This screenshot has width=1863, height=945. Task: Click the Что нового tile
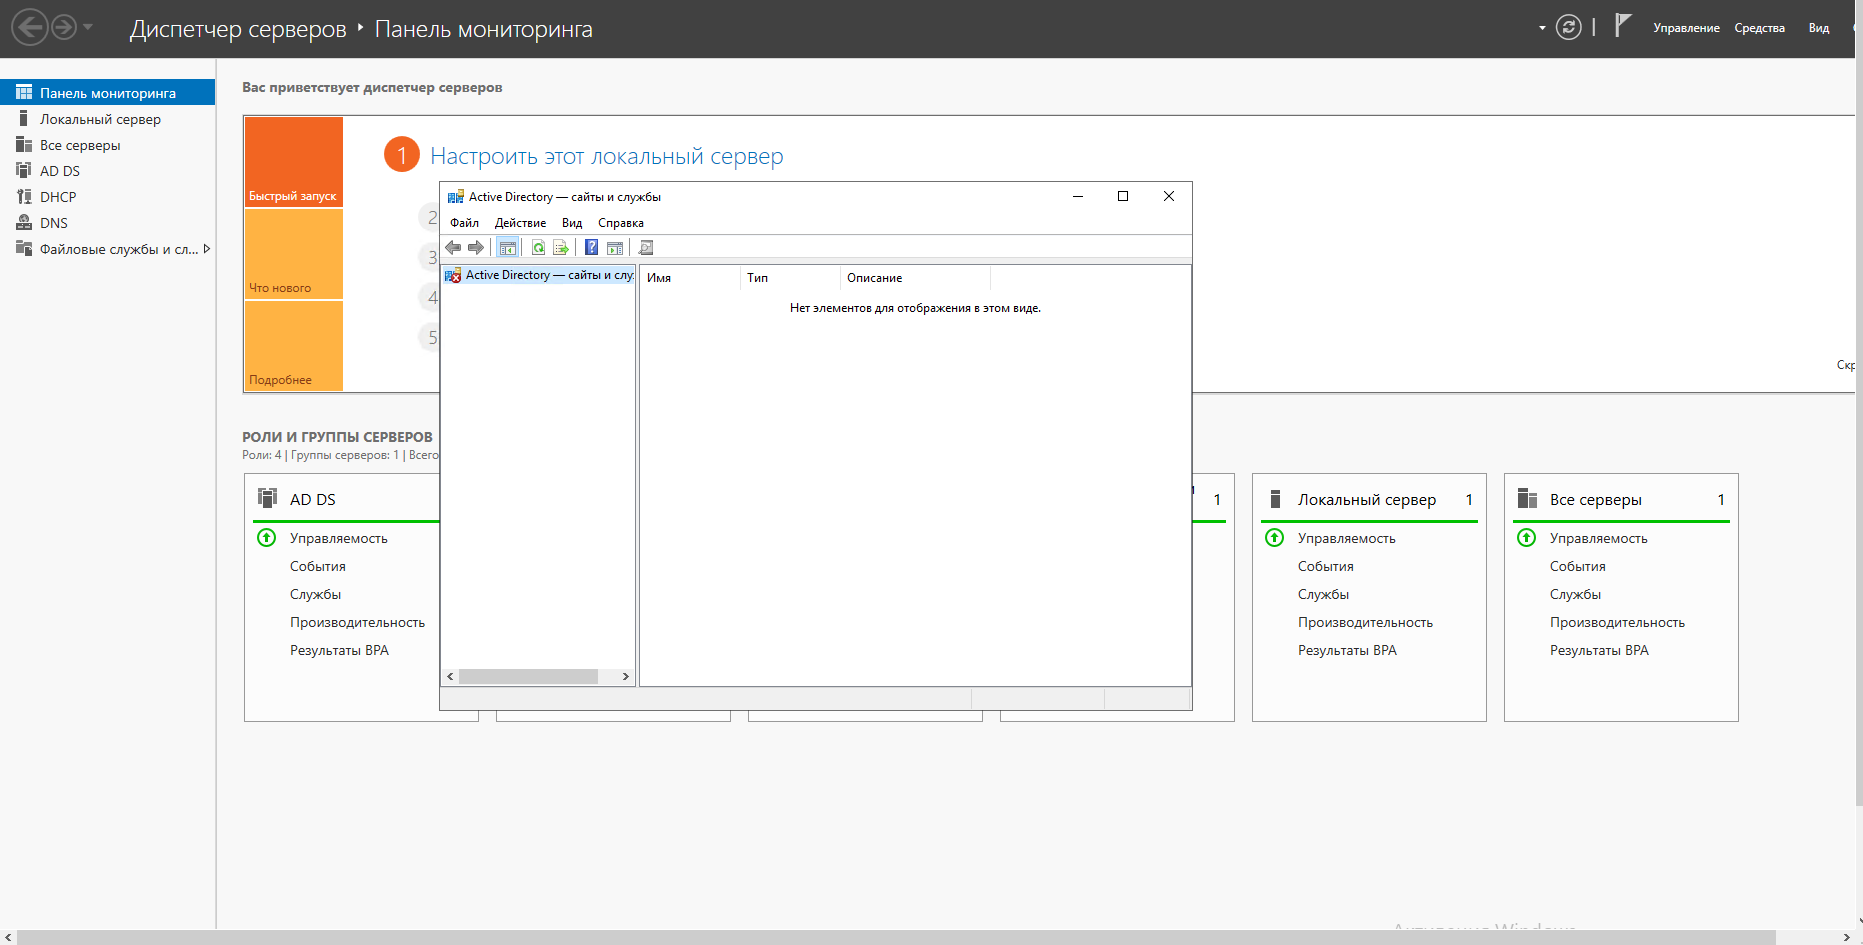294,254
